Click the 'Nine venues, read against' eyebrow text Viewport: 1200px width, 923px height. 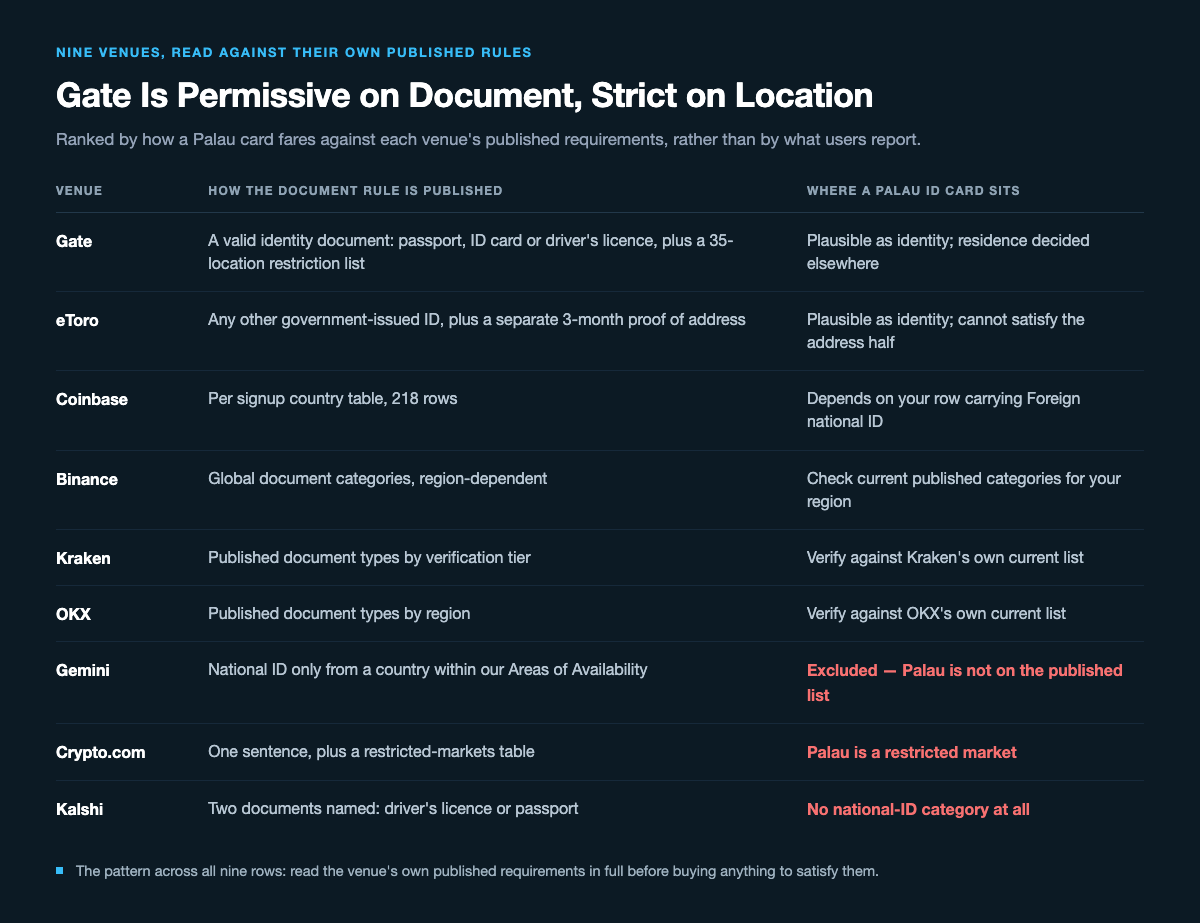pyautogui.click(x=294, y=51)
